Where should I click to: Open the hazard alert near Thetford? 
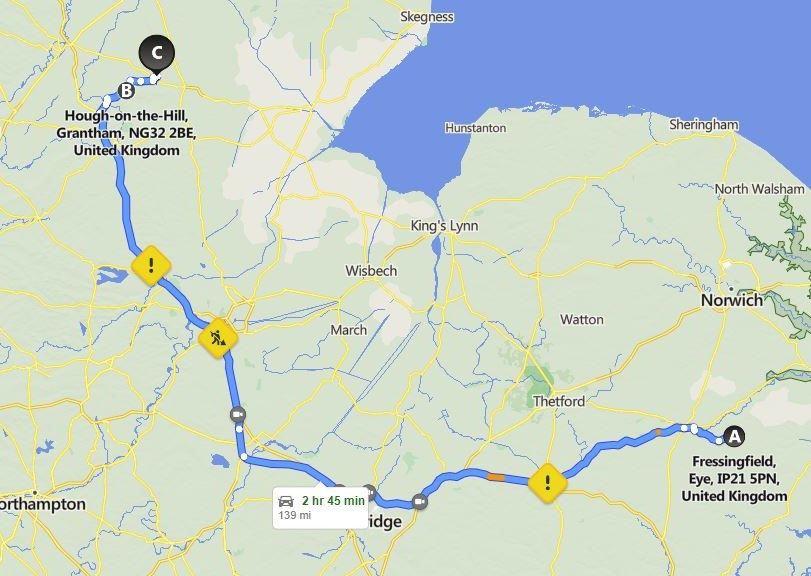tap(548, 483)
